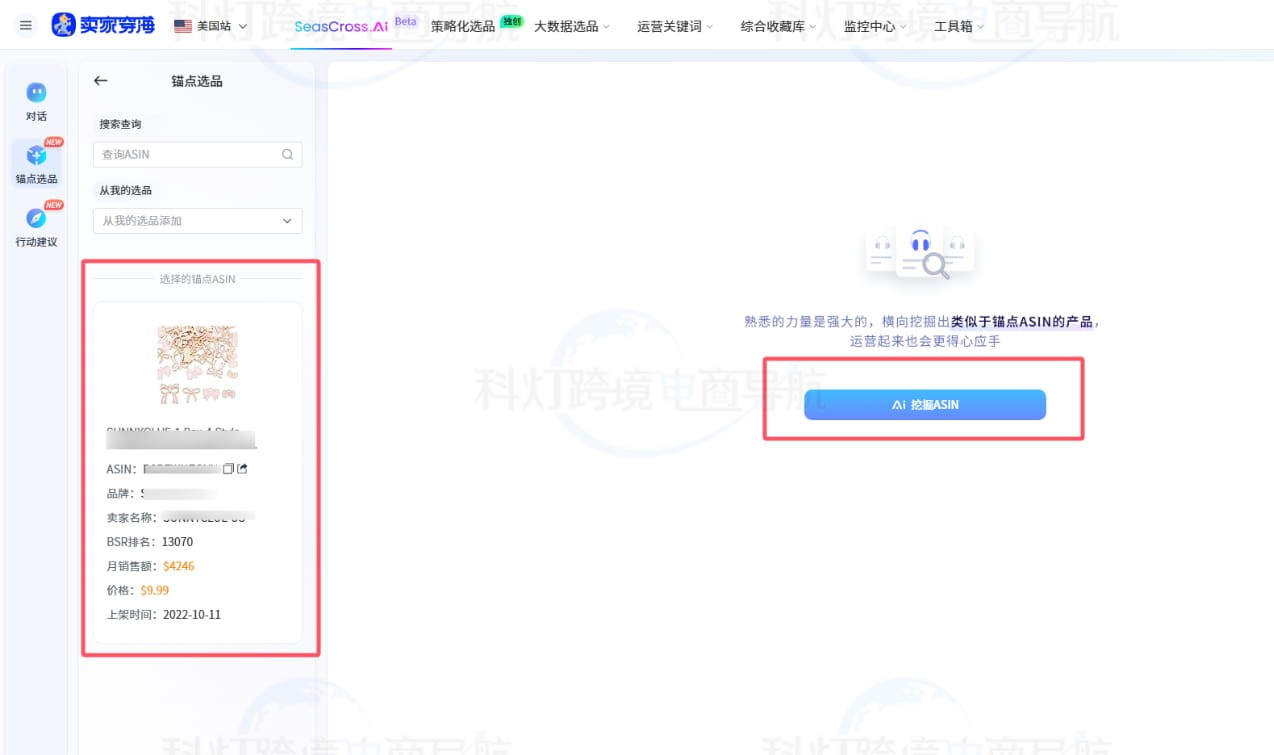Click the 卖家穿海 logo
1274x755 pixels.
pos(104,25)
